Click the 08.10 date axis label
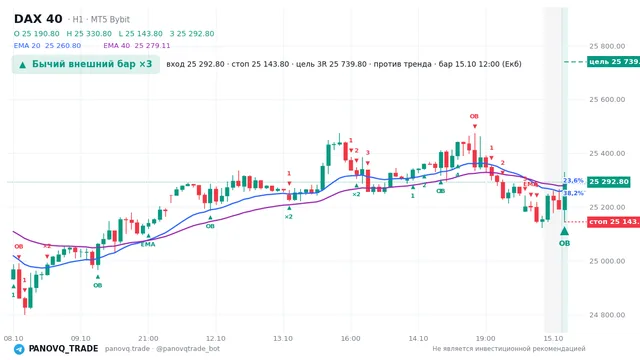 pos(13,338)
